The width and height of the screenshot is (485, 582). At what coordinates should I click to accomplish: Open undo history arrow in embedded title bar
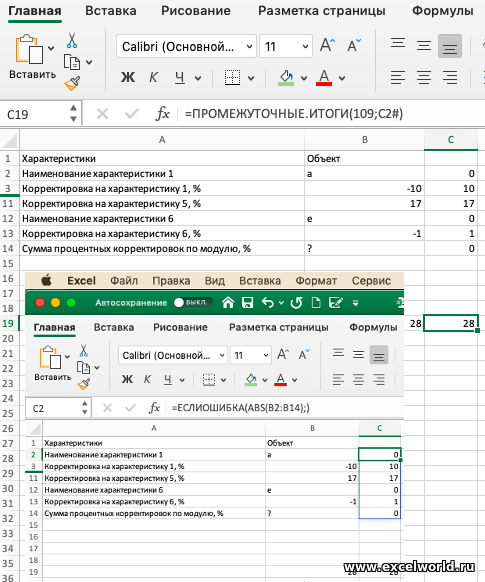click(x=281, y=303)
